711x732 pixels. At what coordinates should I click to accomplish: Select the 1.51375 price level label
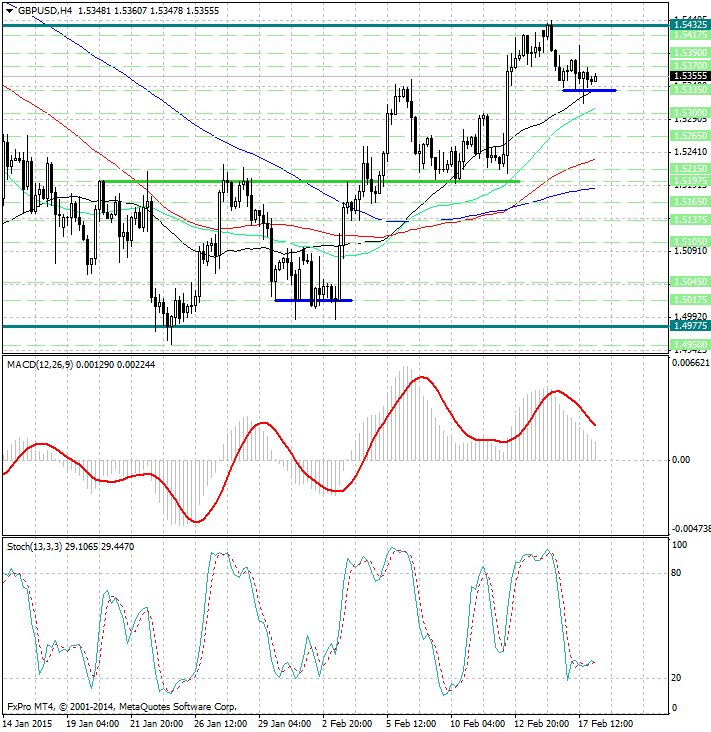pos(690,219)
